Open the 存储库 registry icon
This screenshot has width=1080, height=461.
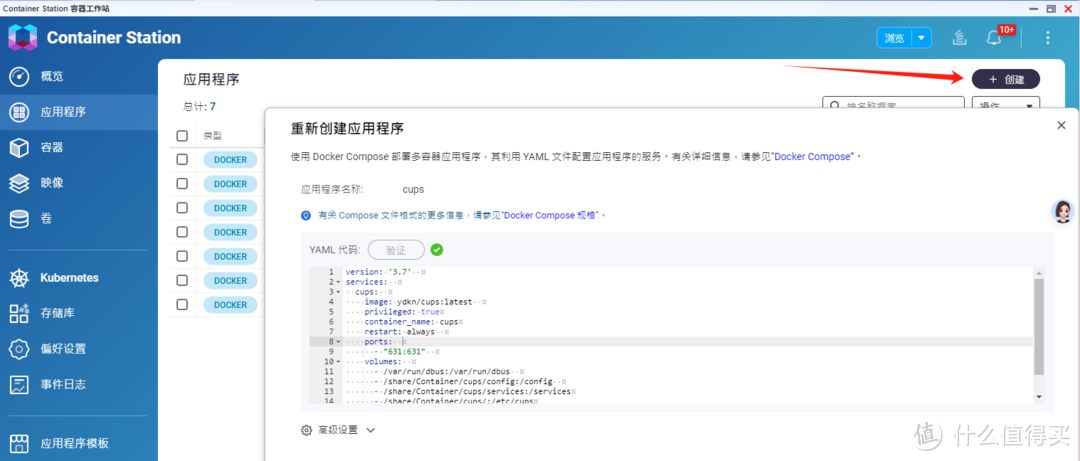[19, 314]
